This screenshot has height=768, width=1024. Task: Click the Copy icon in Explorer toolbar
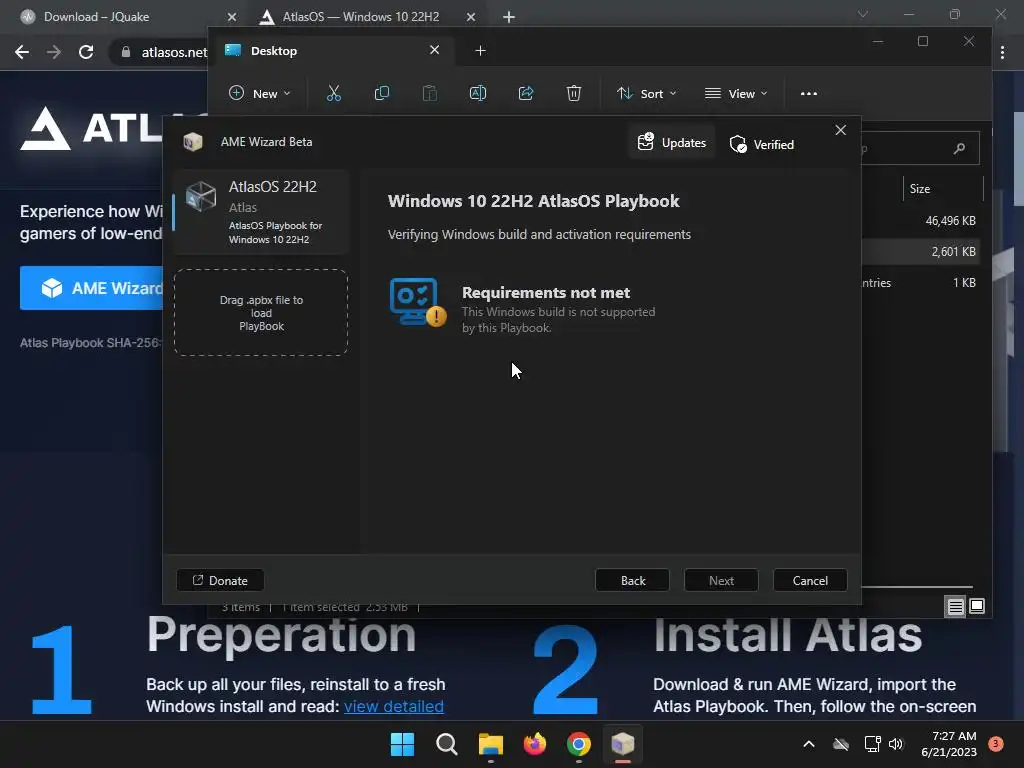pyautogui.click(x=381, y=93)
